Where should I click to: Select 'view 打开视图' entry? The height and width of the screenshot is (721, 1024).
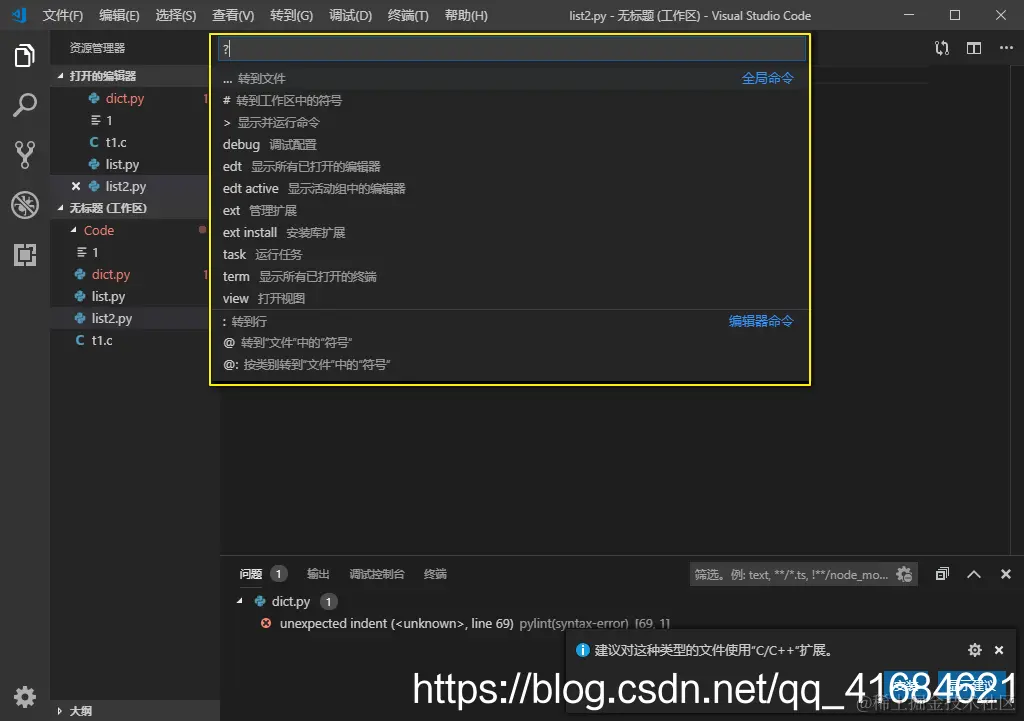509,298
